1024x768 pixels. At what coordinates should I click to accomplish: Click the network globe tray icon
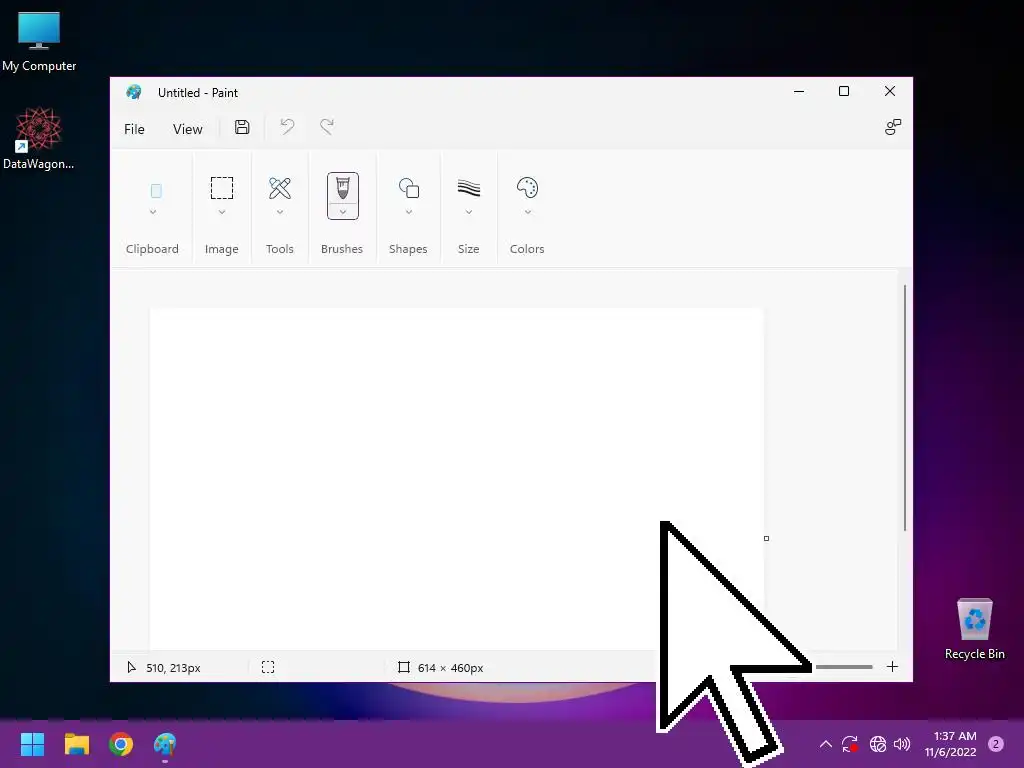coord(878,744)
